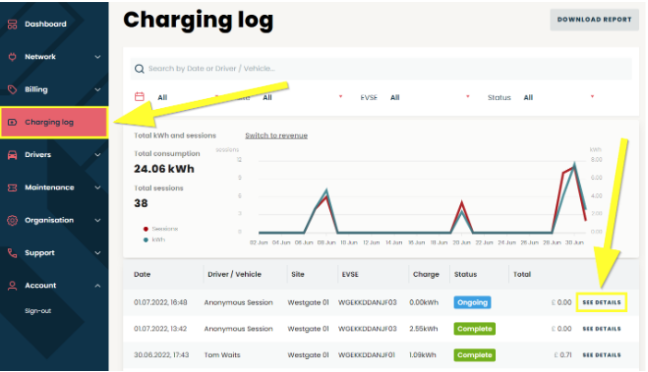648x372 pixels.
Task: Click the Date column header
Action: (x=142, y=274)
